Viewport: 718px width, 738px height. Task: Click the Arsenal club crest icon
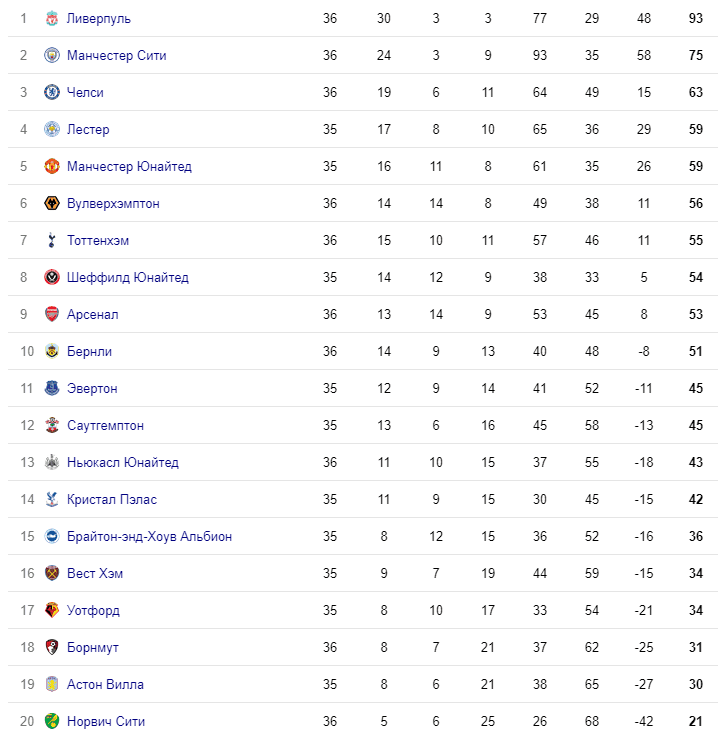click(52, 314)
